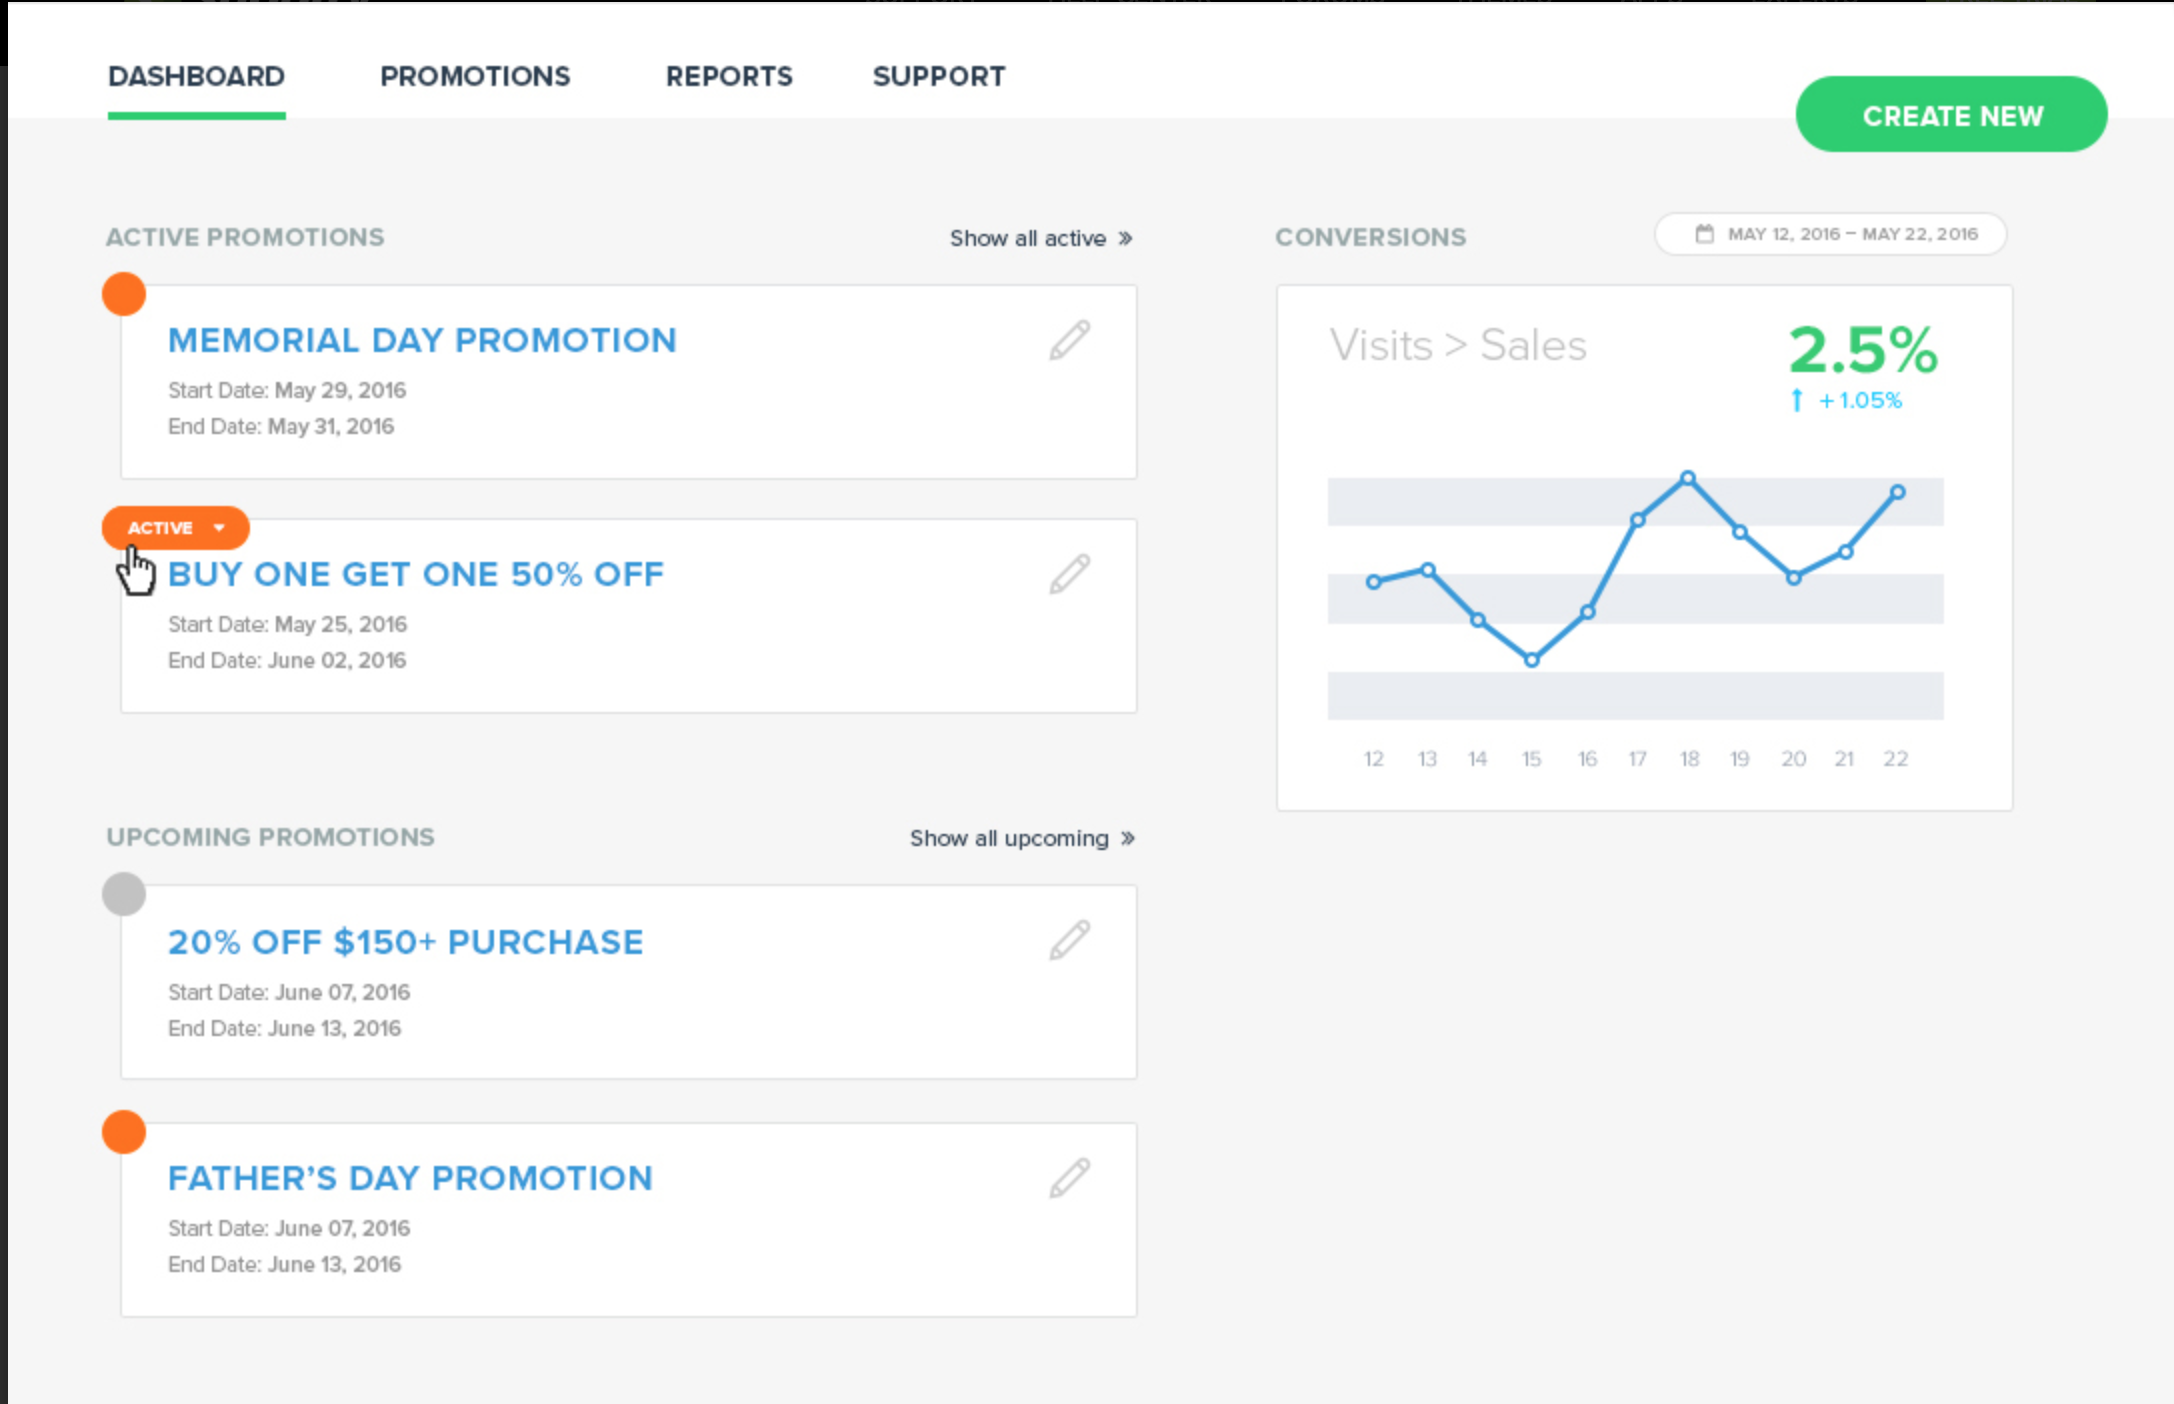Follow the Show all active link
Image resolution: width=2174 pixels, height=1404 pixels.
(x=1040, y=238)
